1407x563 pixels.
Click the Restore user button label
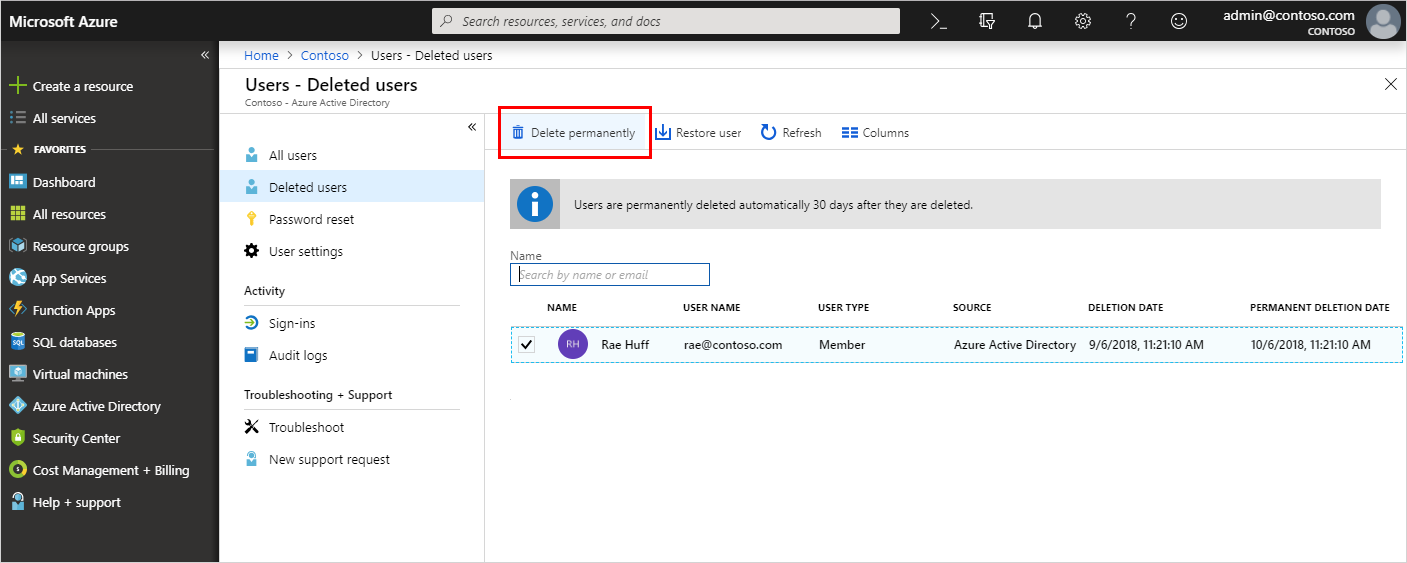point(709,132)
